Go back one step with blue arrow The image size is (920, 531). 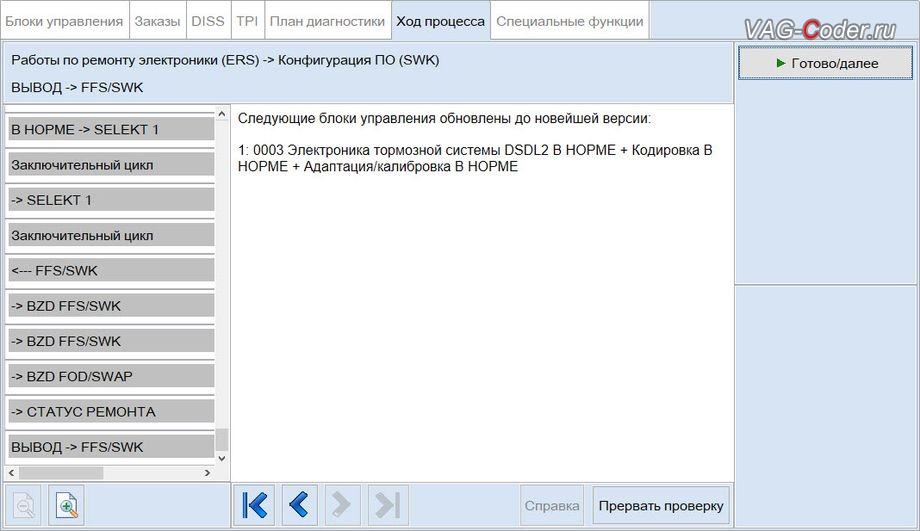(299, 506)
